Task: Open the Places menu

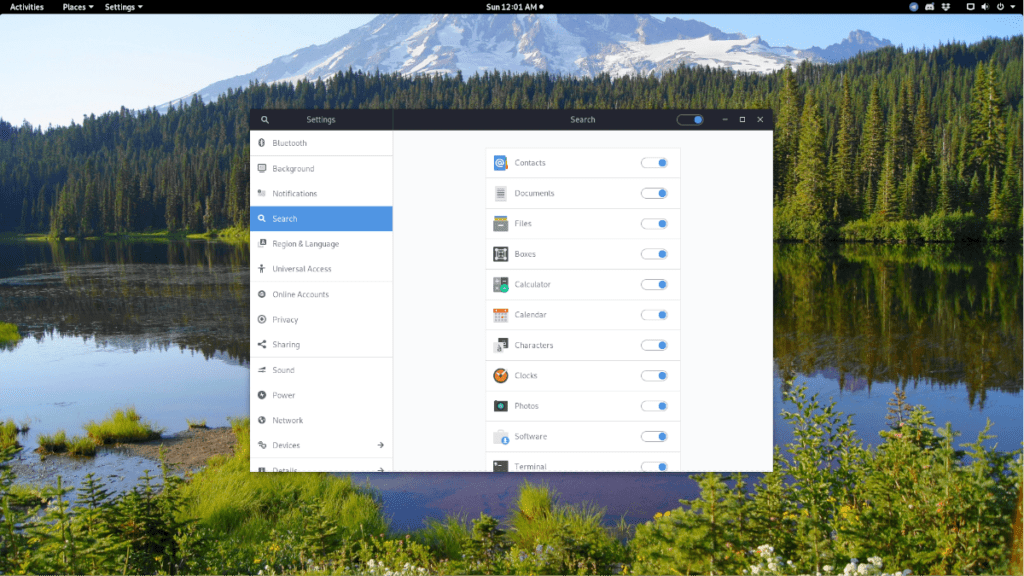Action: click(72, 7)
